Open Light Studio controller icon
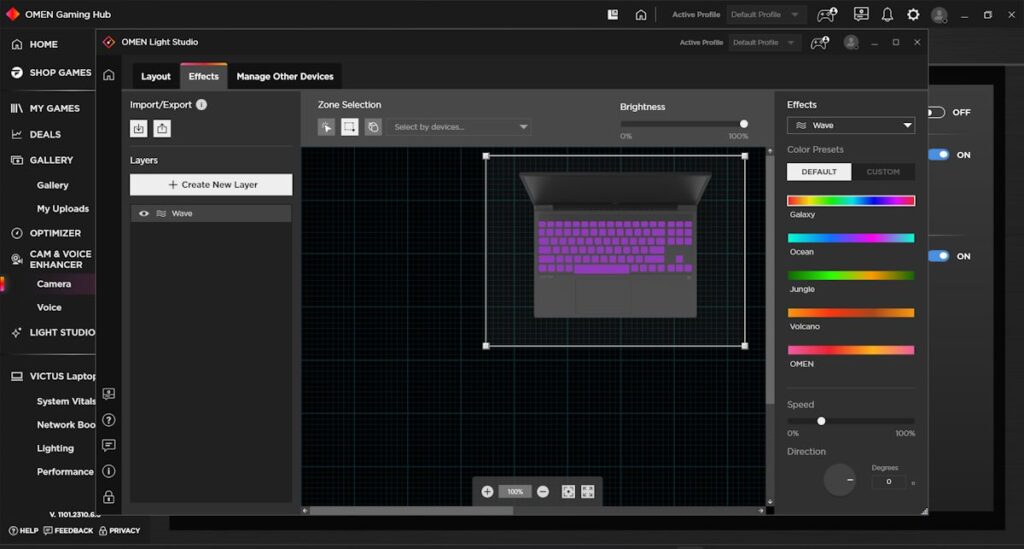 [820, 42]
